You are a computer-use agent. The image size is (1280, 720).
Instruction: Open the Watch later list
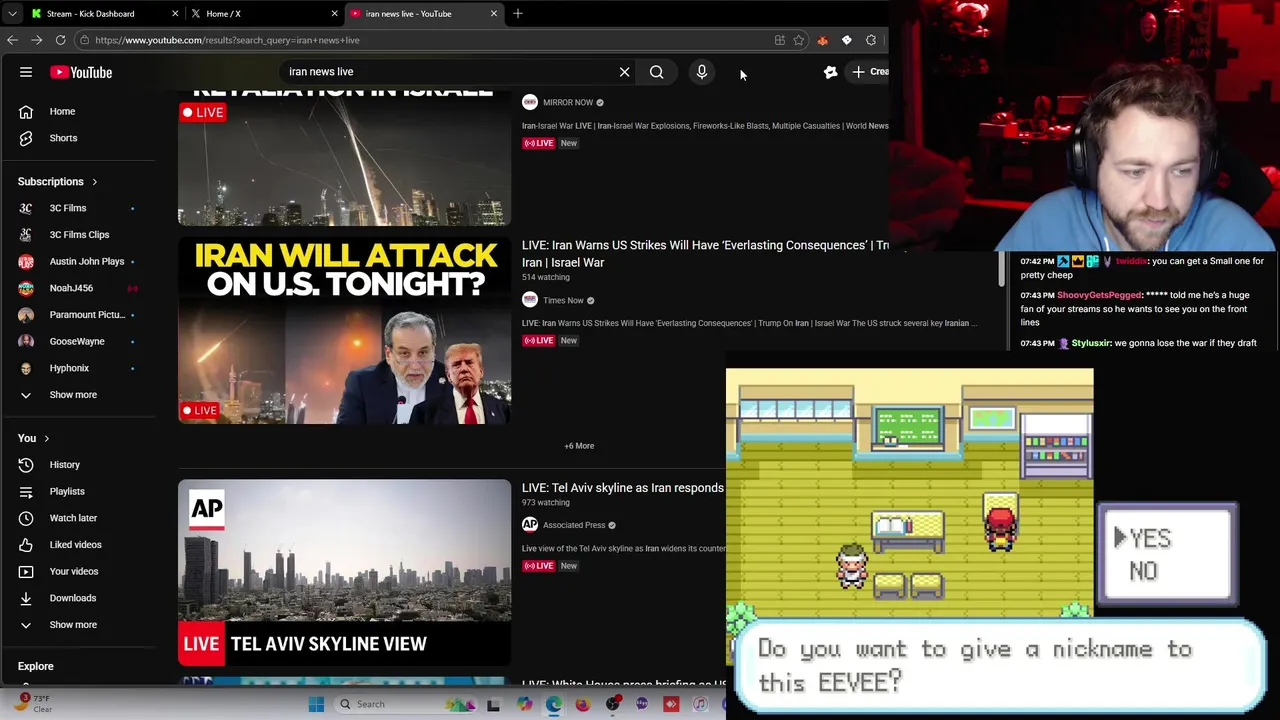(x=73, y=518)
